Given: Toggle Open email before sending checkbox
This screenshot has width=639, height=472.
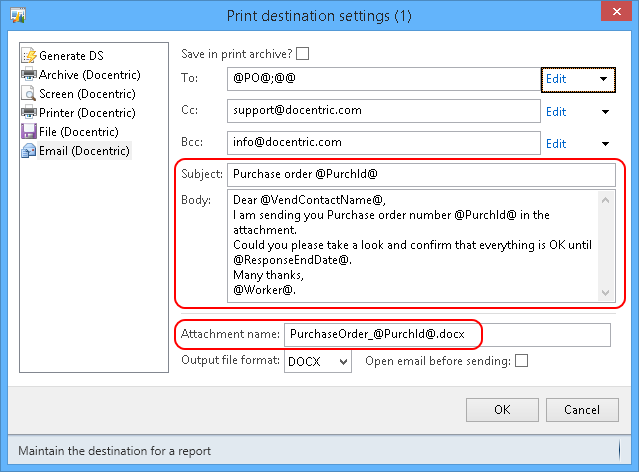Looking at the screenshot, I should [521, 361].
